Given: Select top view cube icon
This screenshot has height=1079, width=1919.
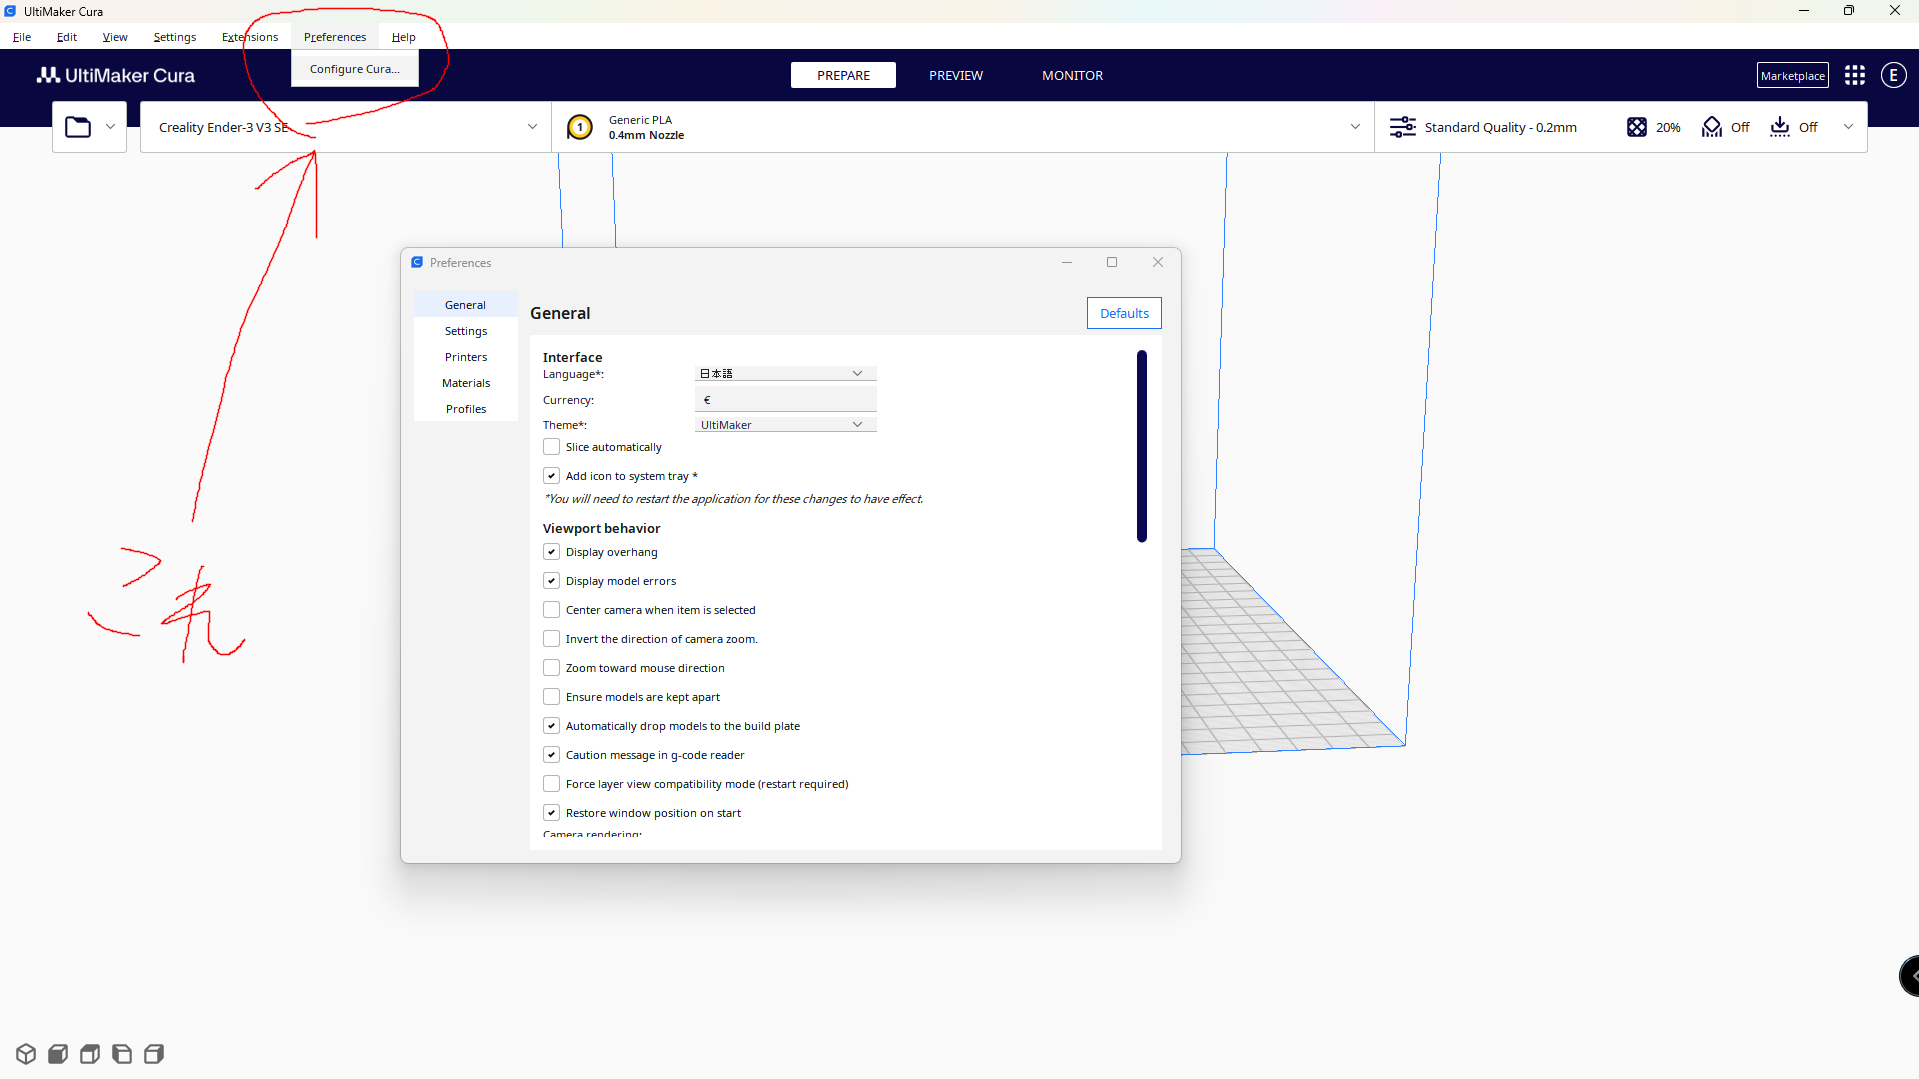Looking at the screenshot, I should 90,1054.
